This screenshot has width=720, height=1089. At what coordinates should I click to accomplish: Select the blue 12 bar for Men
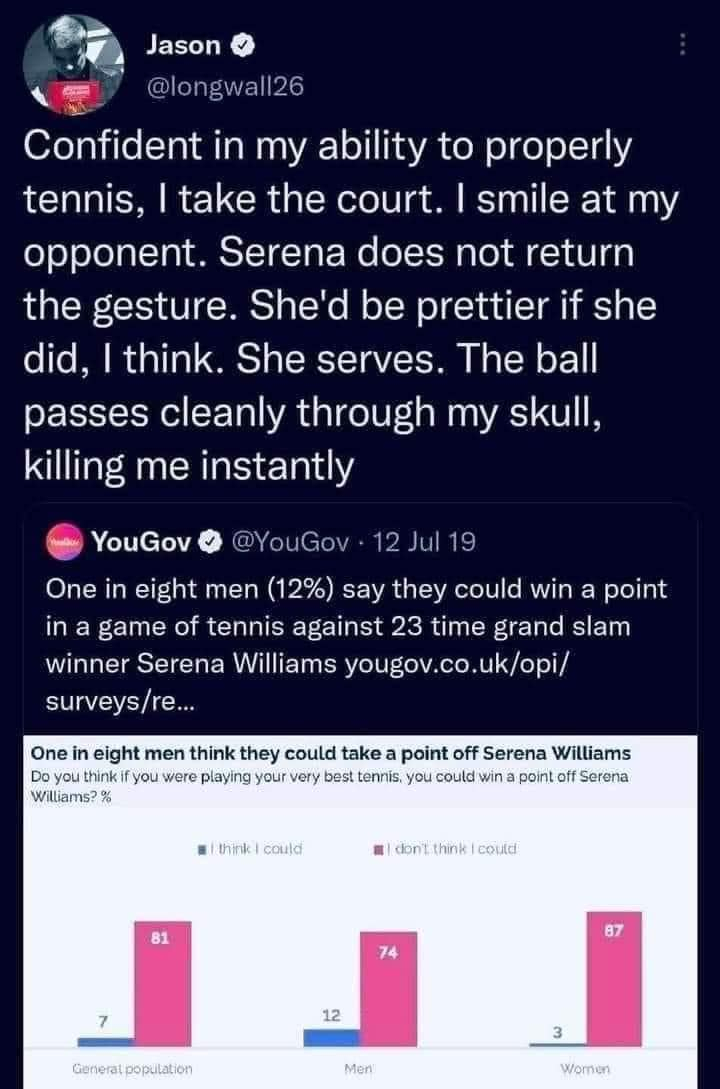click(331, 1038)
